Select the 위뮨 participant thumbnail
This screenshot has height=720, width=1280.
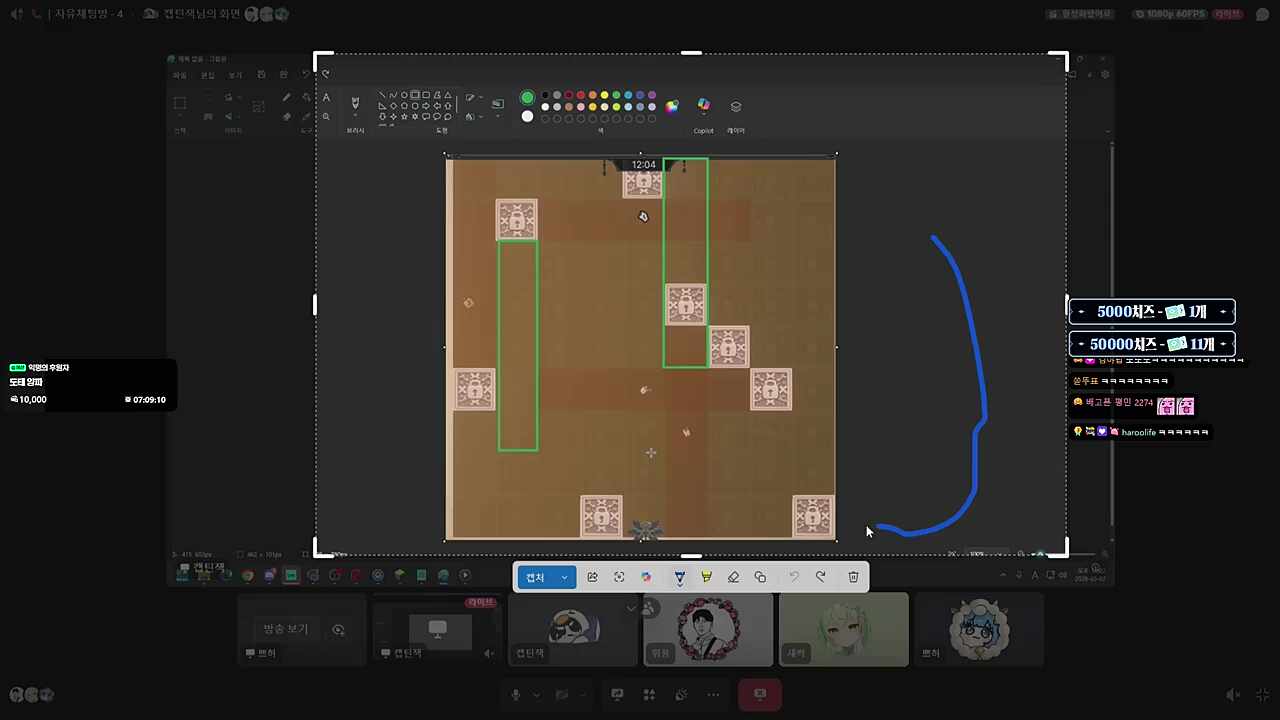[707, 629]
